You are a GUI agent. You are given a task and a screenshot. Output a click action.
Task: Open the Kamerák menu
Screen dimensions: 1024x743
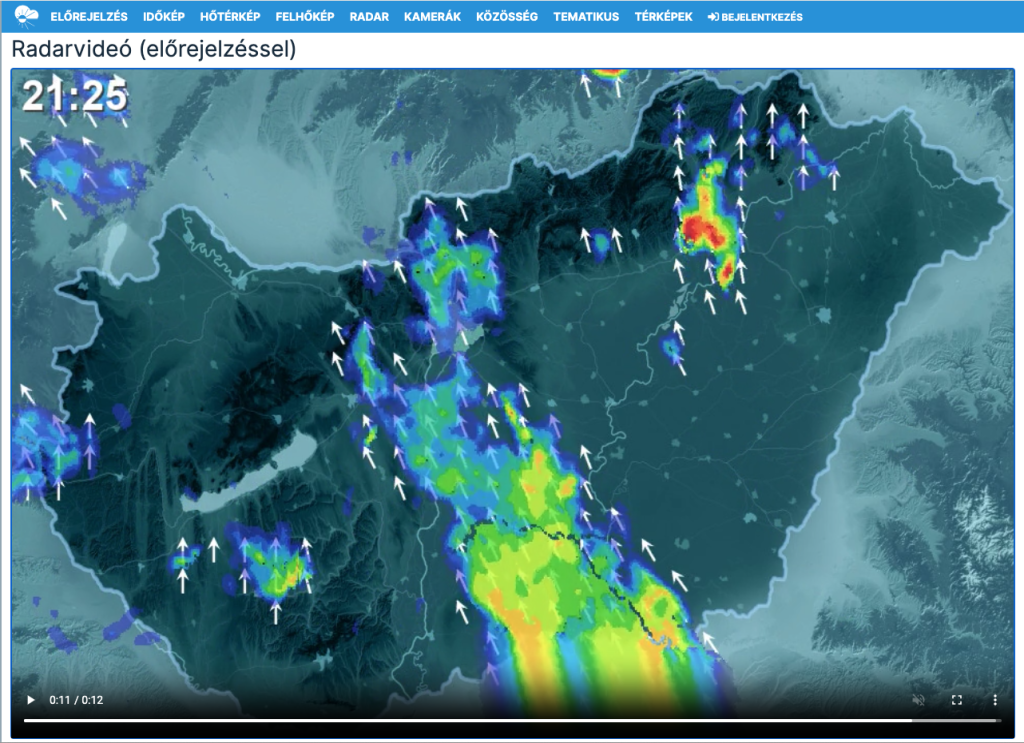432,17
